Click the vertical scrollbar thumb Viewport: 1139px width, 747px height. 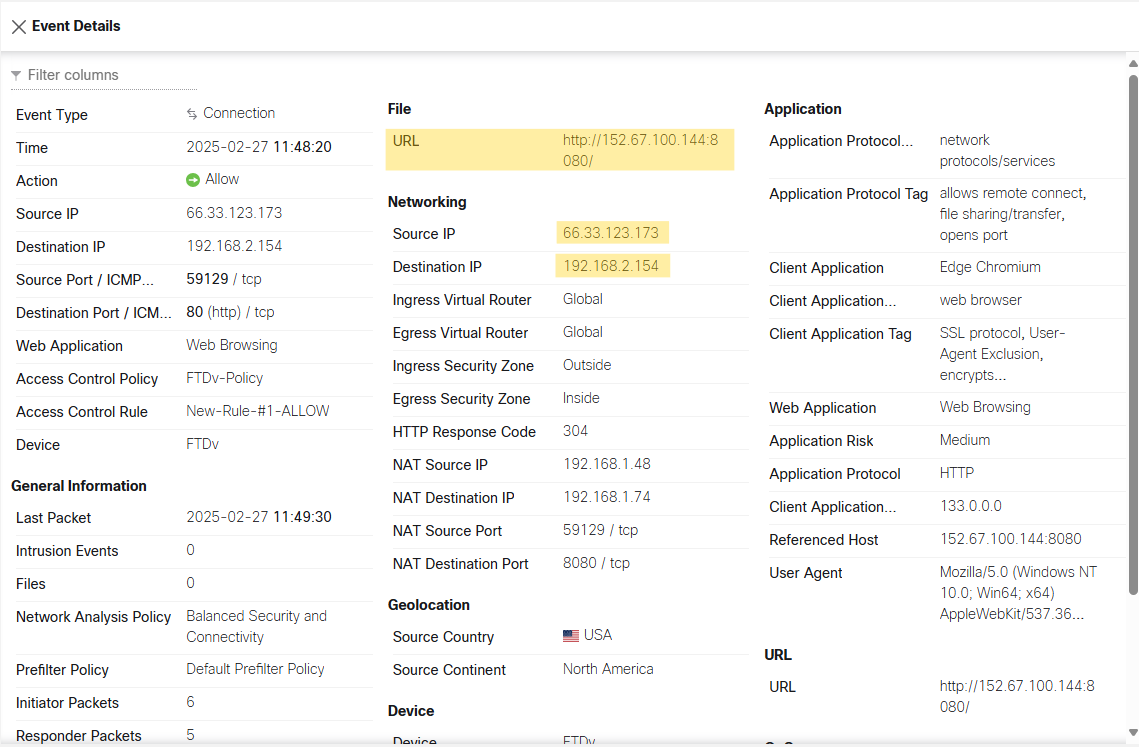[x=1132, y=330]
